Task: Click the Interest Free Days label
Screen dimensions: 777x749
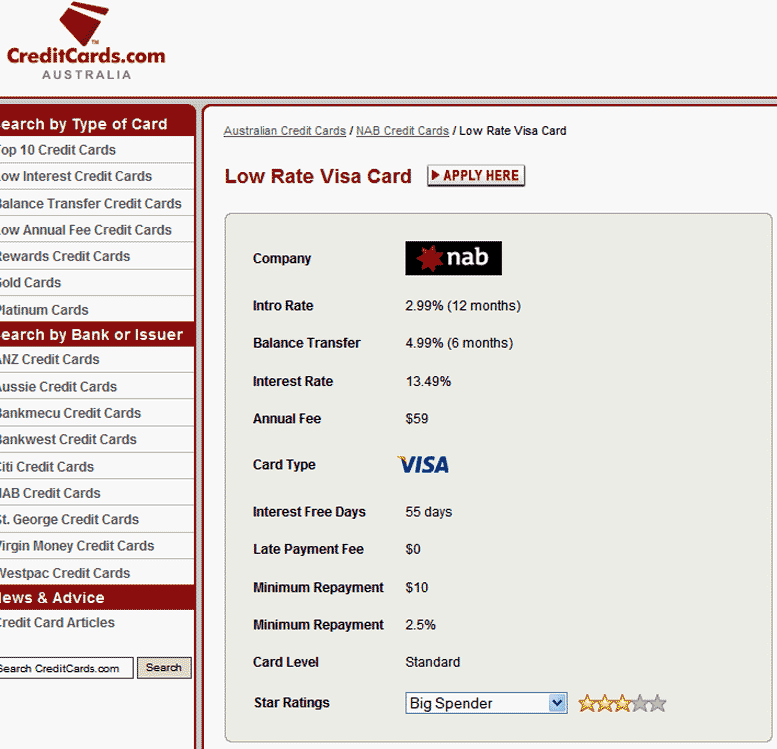Action: [x=309, y=512]
